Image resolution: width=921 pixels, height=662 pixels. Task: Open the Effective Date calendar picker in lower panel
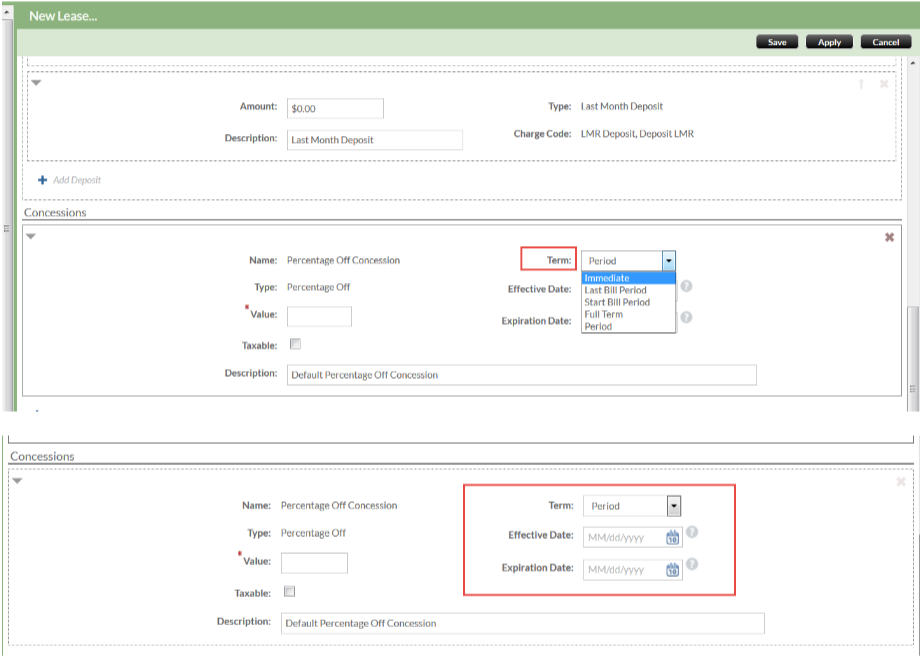(x=673, y=537)
